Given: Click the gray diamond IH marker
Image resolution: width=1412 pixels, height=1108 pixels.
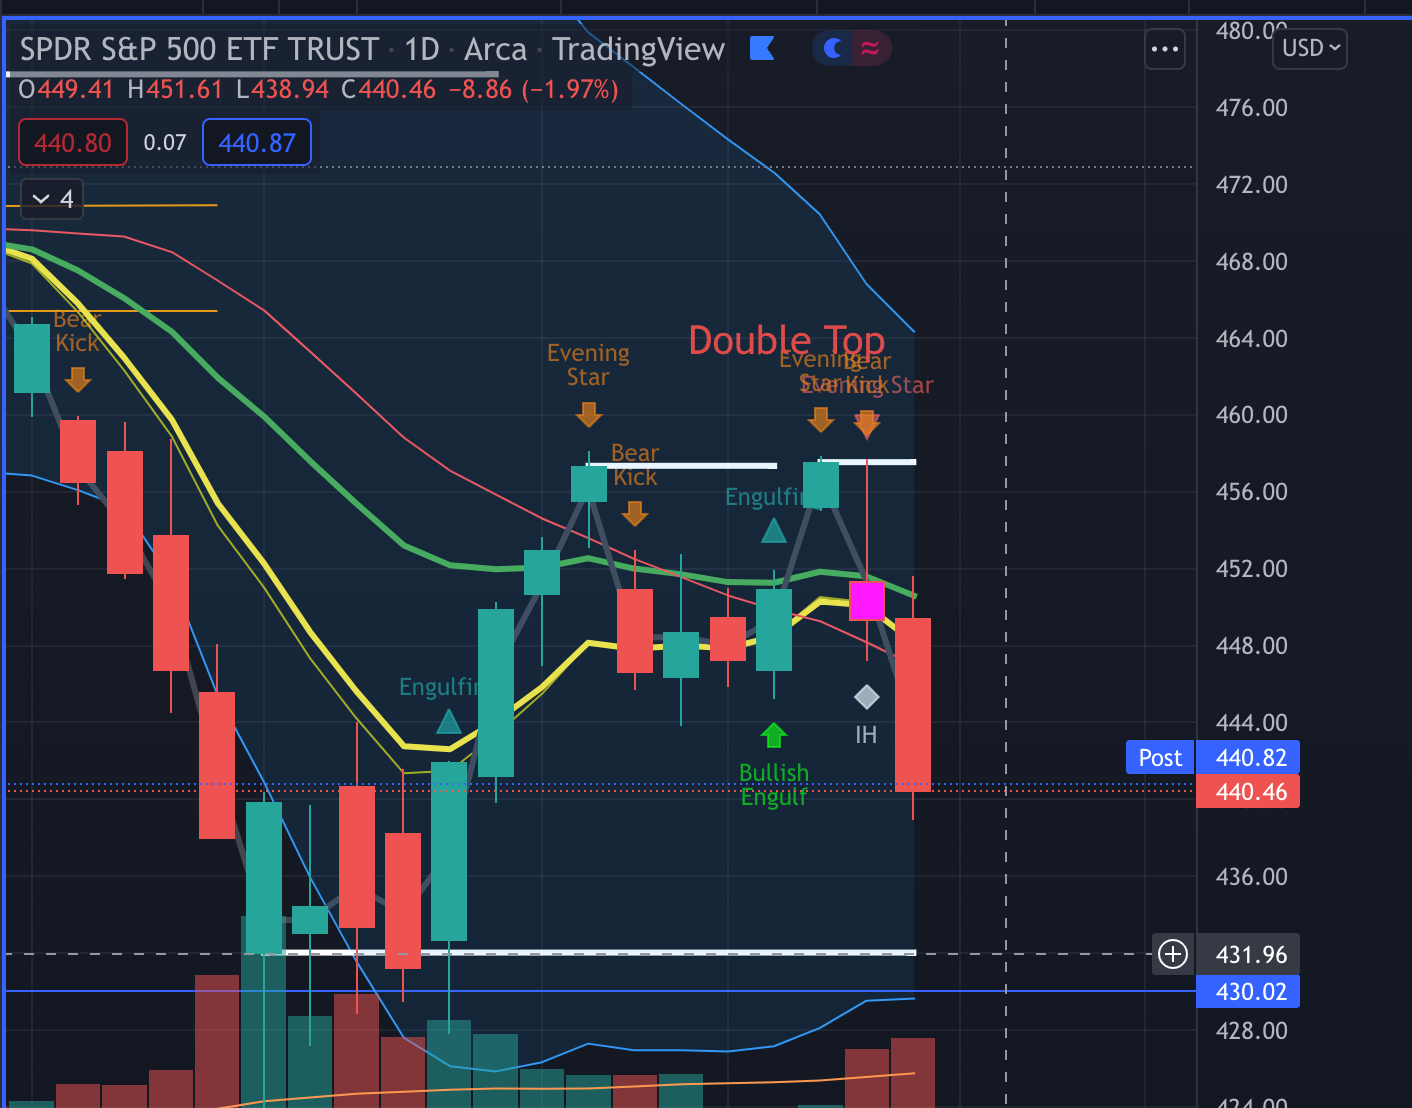Looking at the screenshot, I should [x=867, y=696].
